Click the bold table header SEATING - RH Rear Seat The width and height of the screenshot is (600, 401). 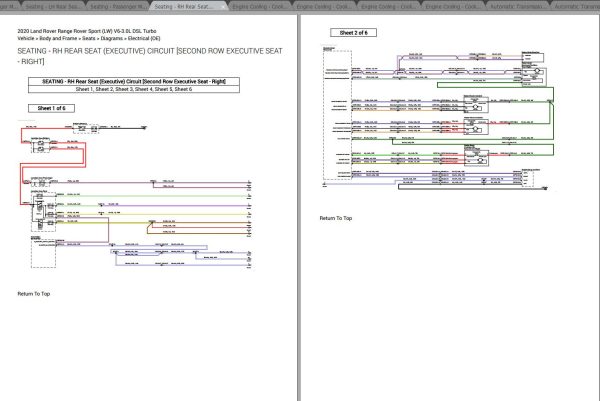(134, 82)
